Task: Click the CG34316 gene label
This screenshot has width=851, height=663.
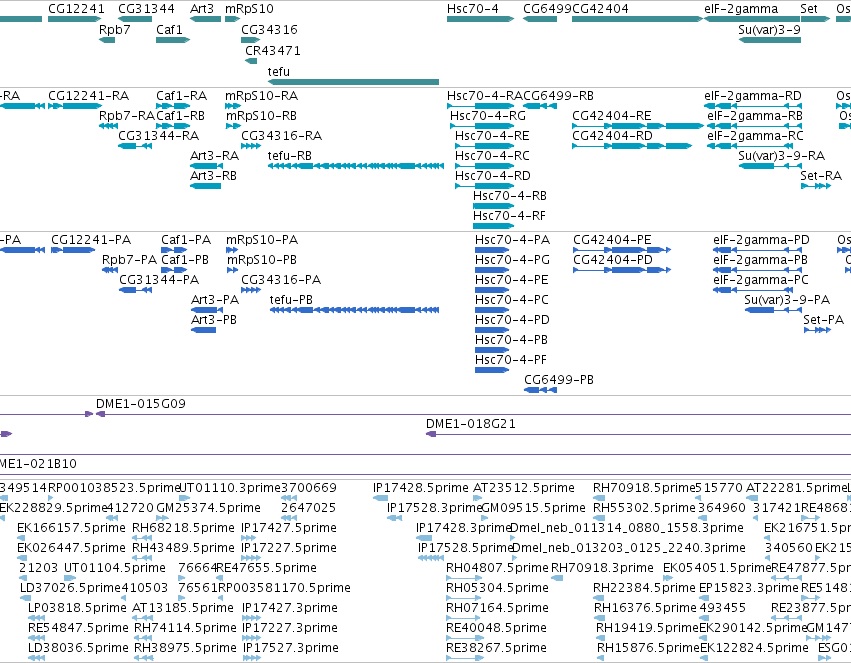Action: [269, 29]
